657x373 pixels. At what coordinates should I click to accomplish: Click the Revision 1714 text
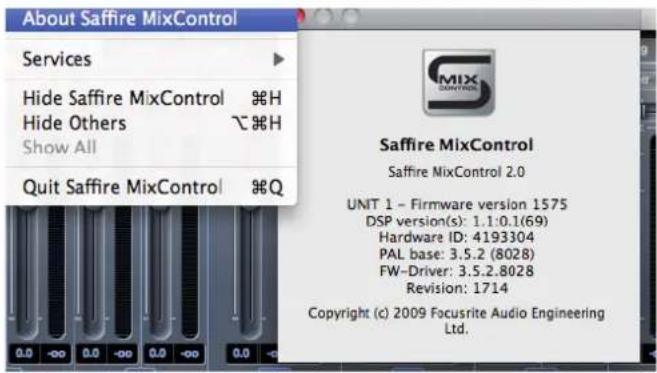point(457,288)
